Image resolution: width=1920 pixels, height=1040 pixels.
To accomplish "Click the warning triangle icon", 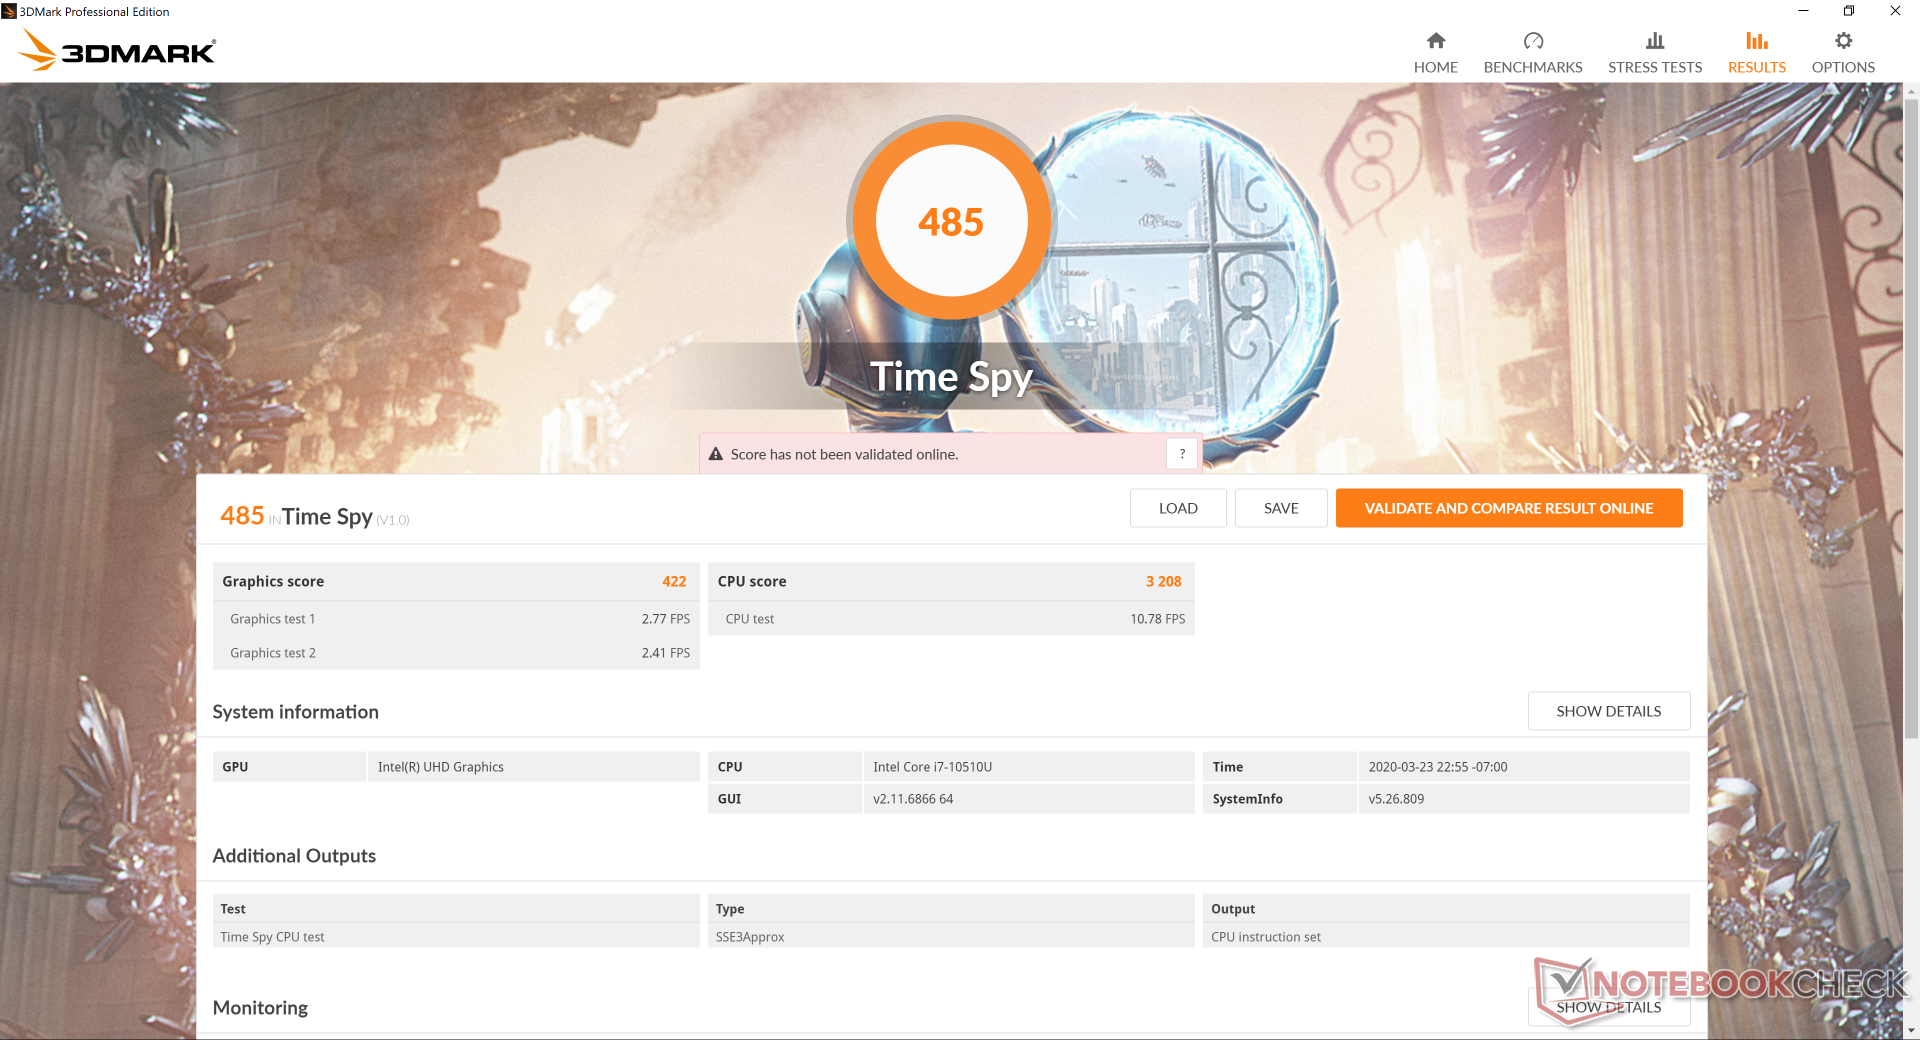I will coord(716,454).
